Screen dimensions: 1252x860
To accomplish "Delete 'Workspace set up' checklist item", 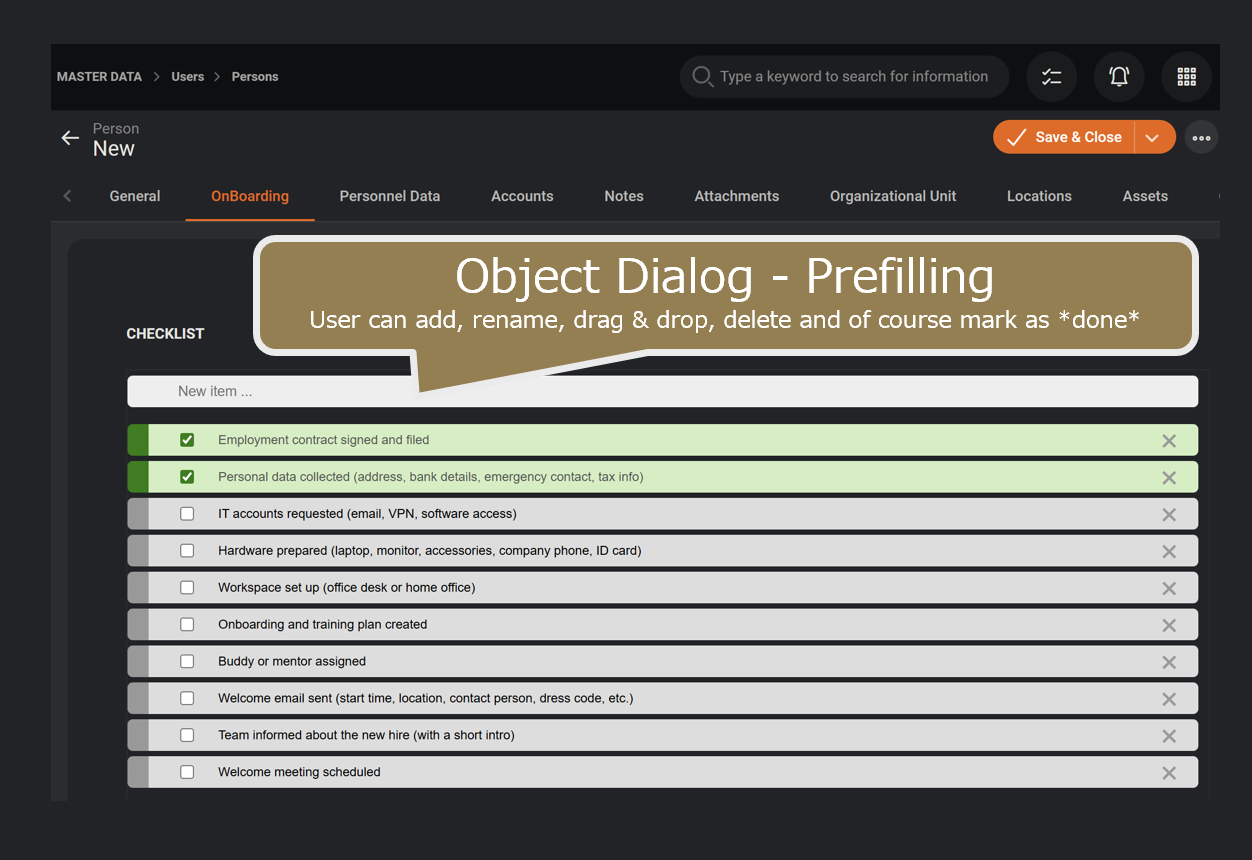I will click(1169, 589).
